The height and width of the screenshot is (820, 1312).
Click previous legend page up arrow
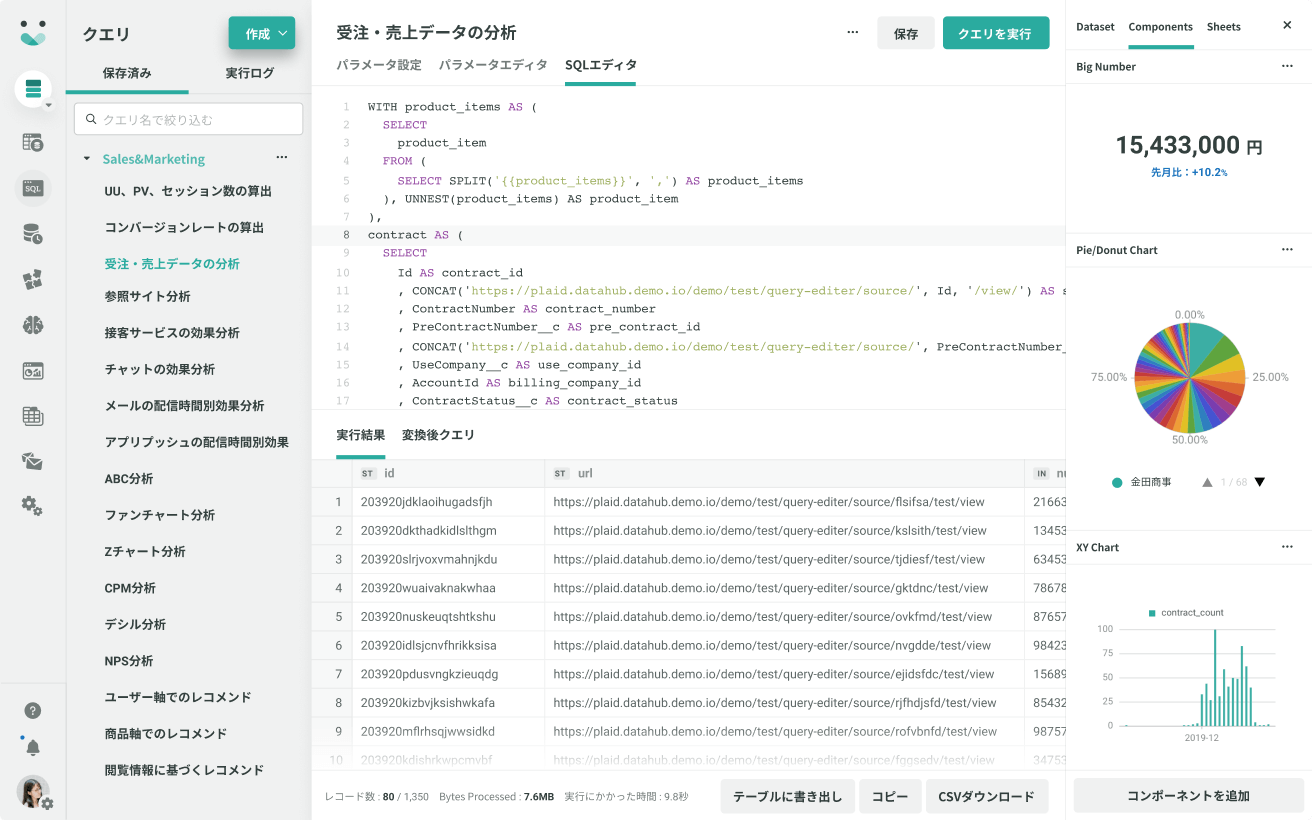[1207, 482]
